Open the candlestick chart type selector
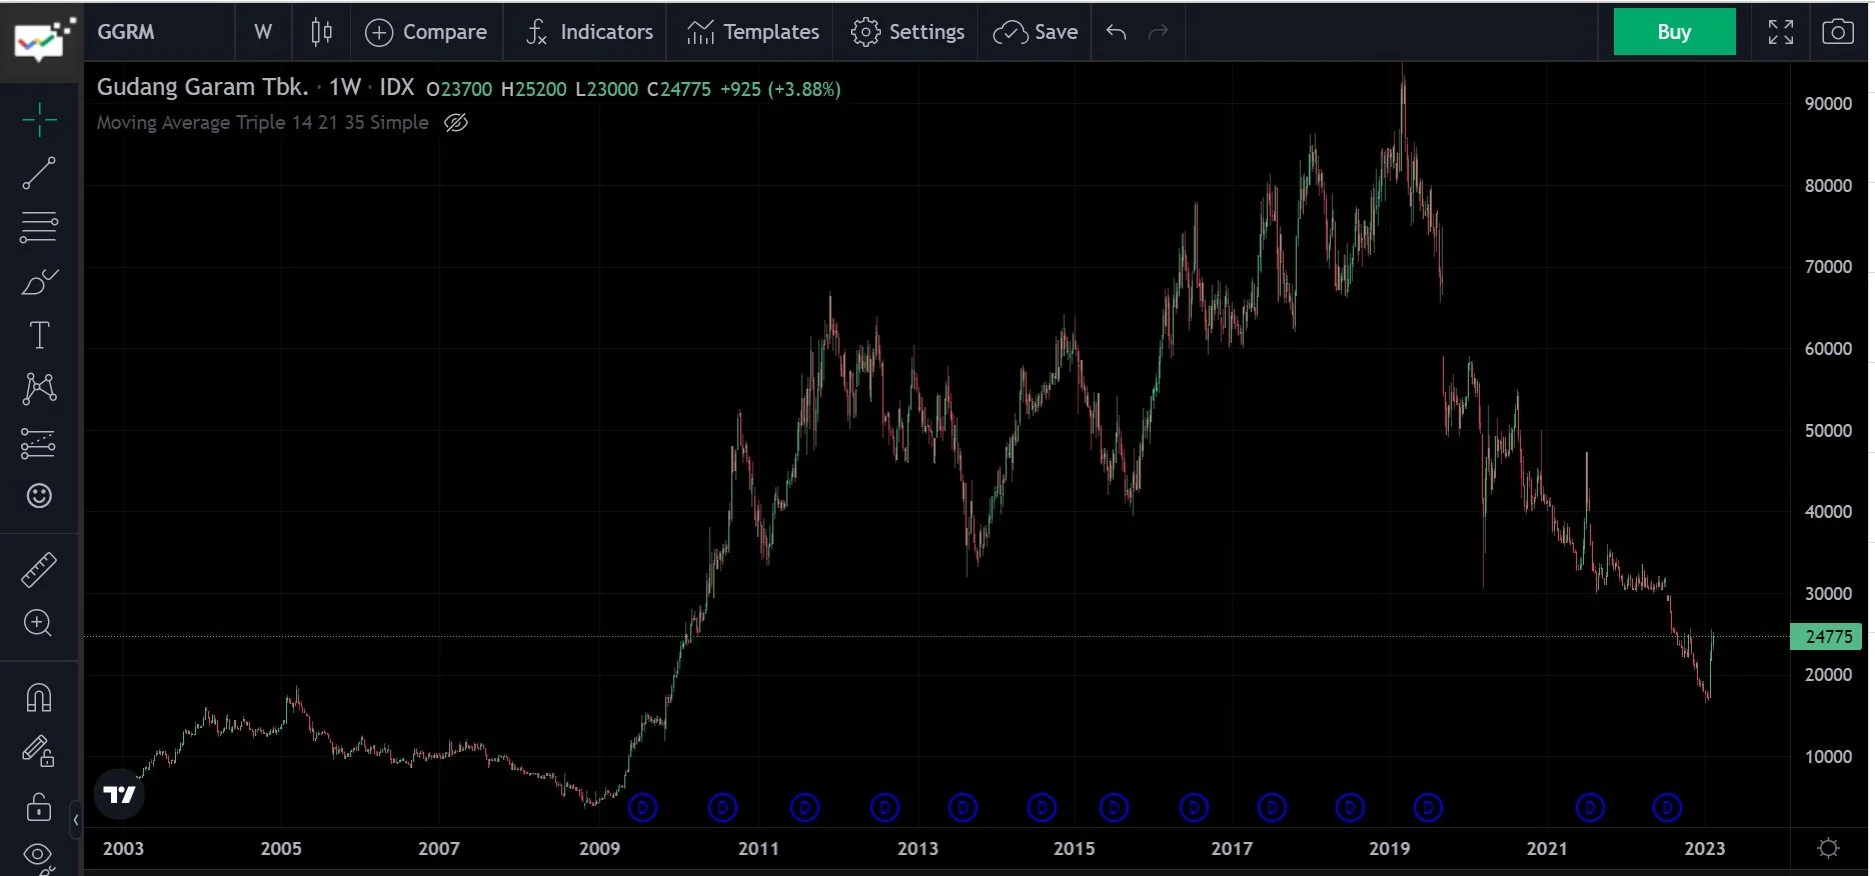The width and height of the screenshot is (1875, 876). click(321, 32)
